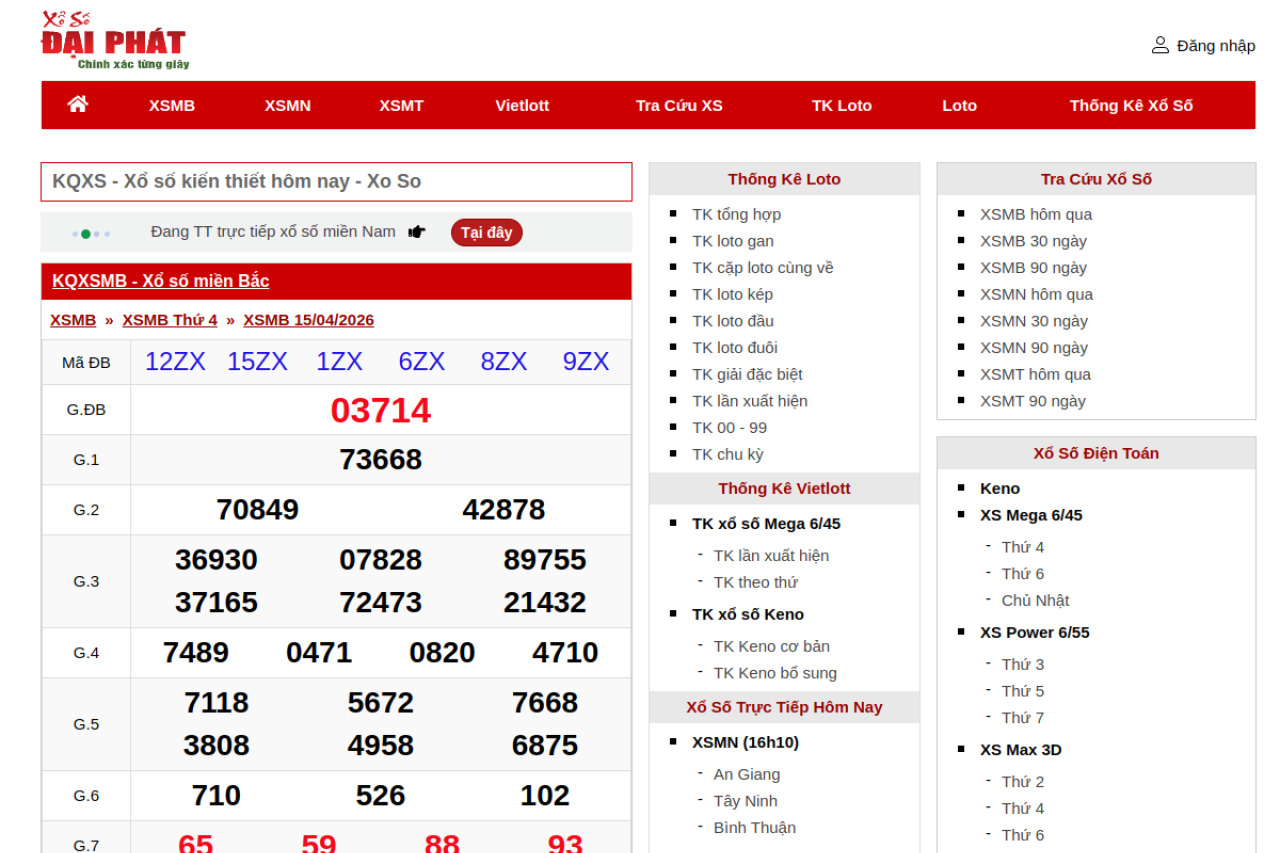Click the pointing hand icon
Image resolution: width=1280 pixels, height=853 pixels.
tap(417, 232)
